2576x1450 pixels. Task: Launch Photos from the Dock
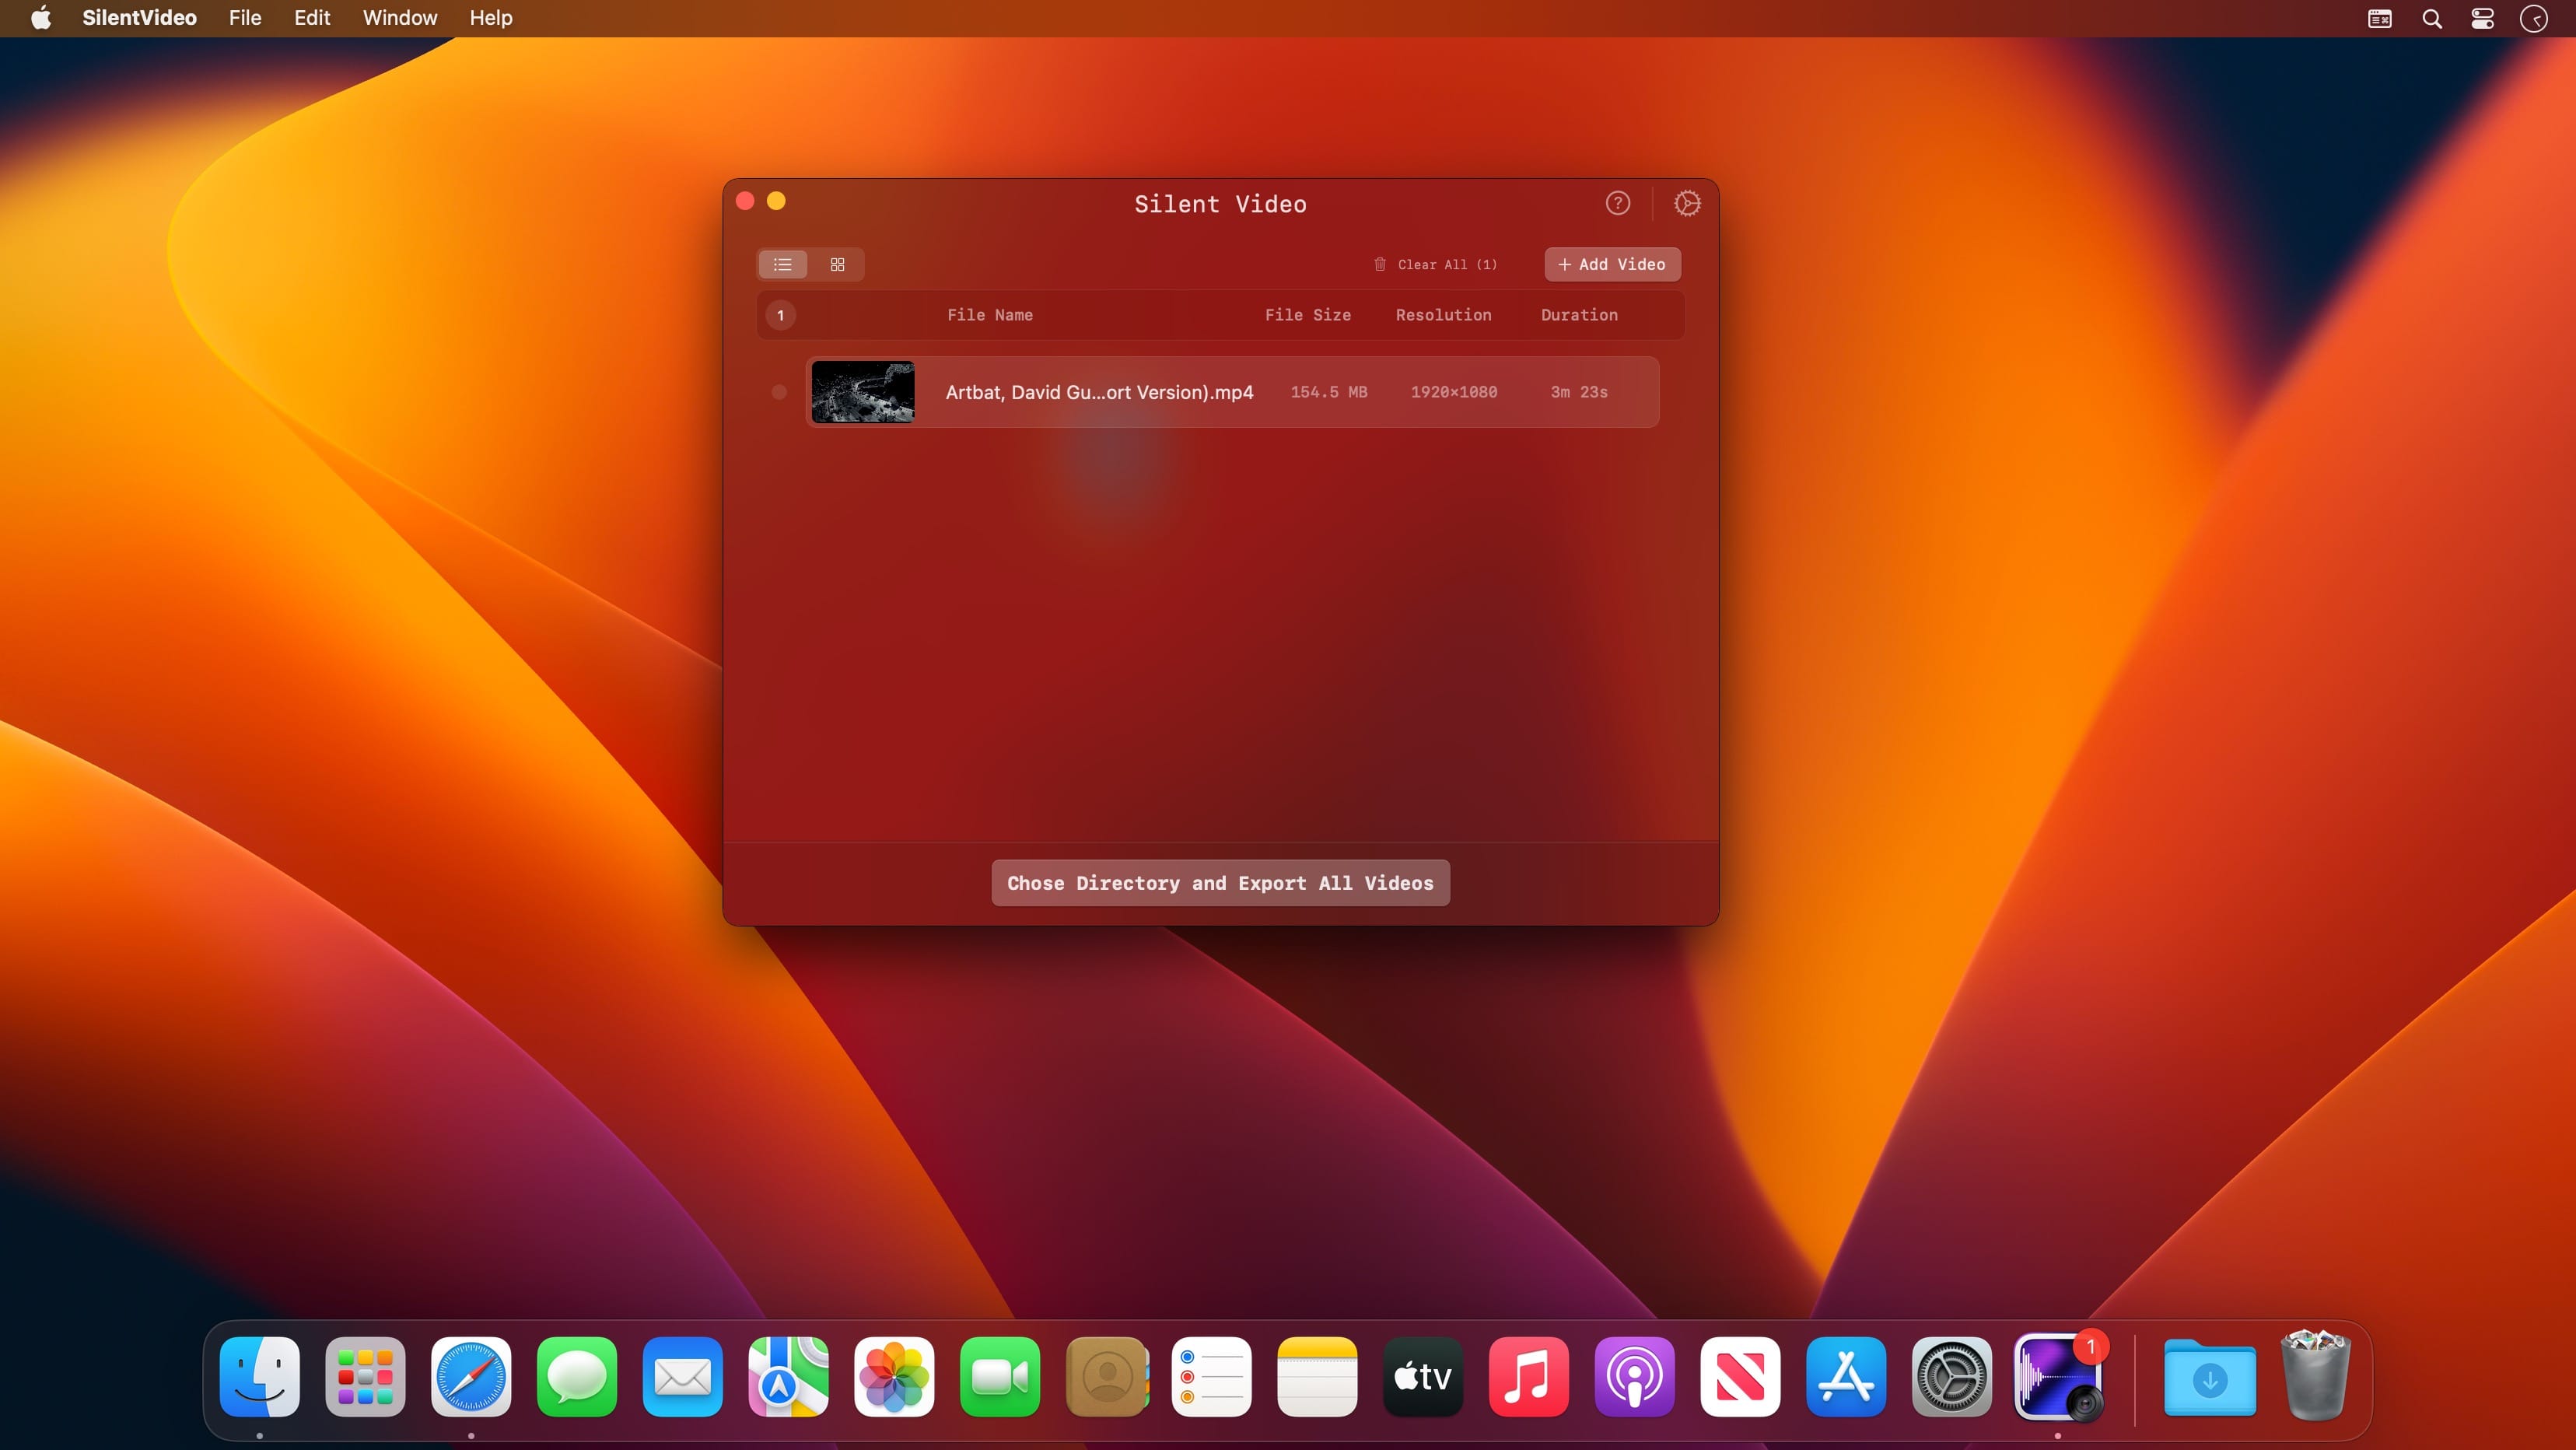click(894, 1377)
